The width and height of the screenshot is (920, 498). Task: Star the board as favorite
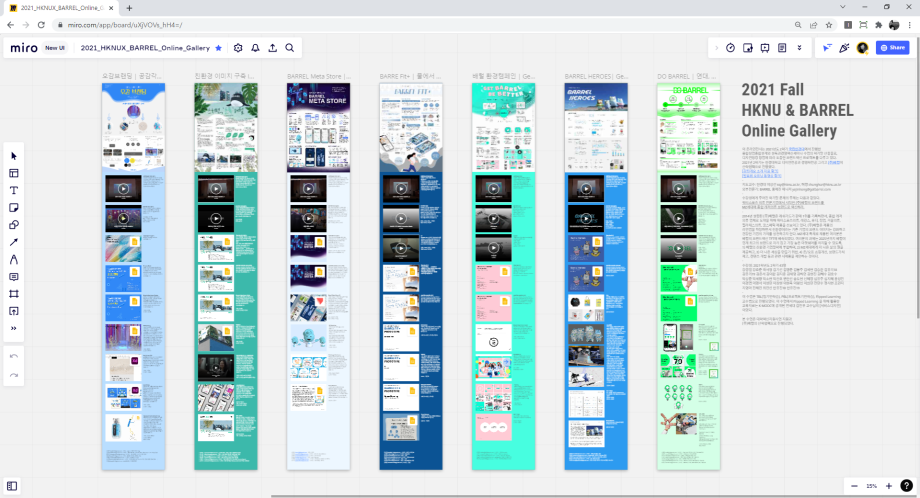click(219, 47)
